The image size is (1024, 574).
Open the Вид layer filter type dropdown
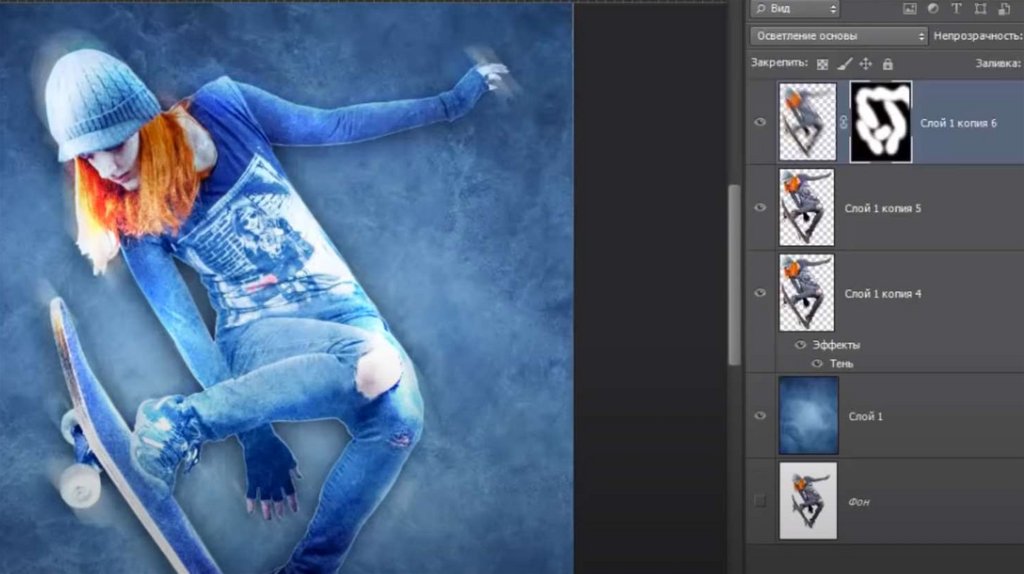[796, 9]
